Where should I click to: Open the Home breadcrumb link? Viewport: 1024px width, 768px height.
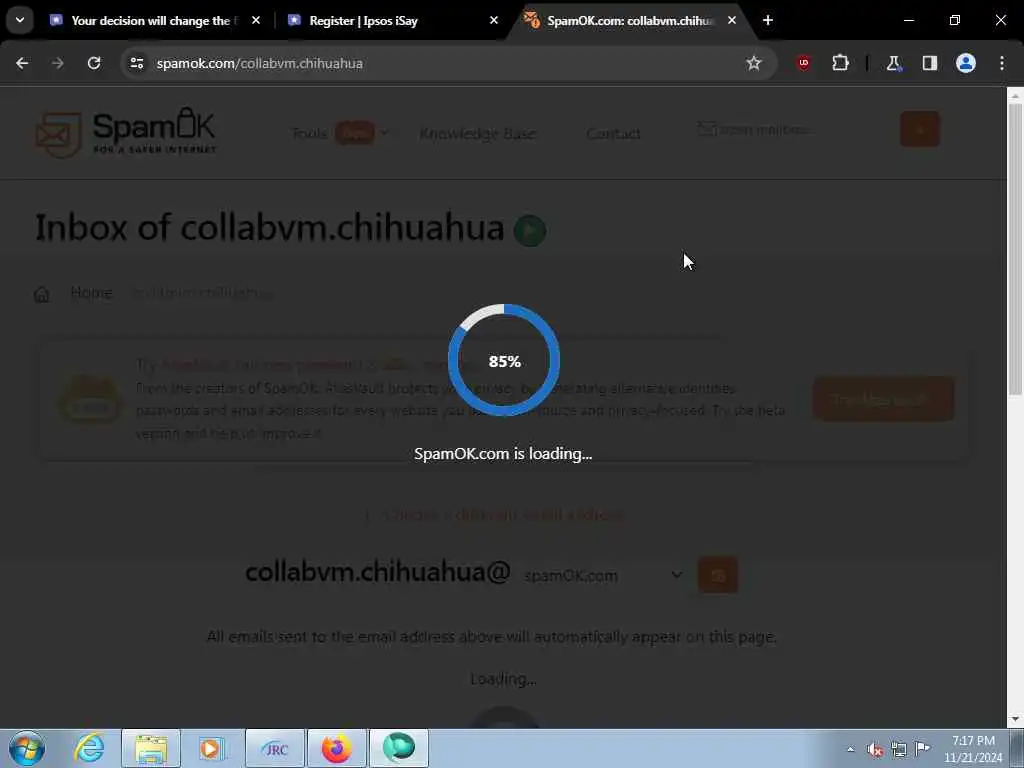[x=91, y=293]
